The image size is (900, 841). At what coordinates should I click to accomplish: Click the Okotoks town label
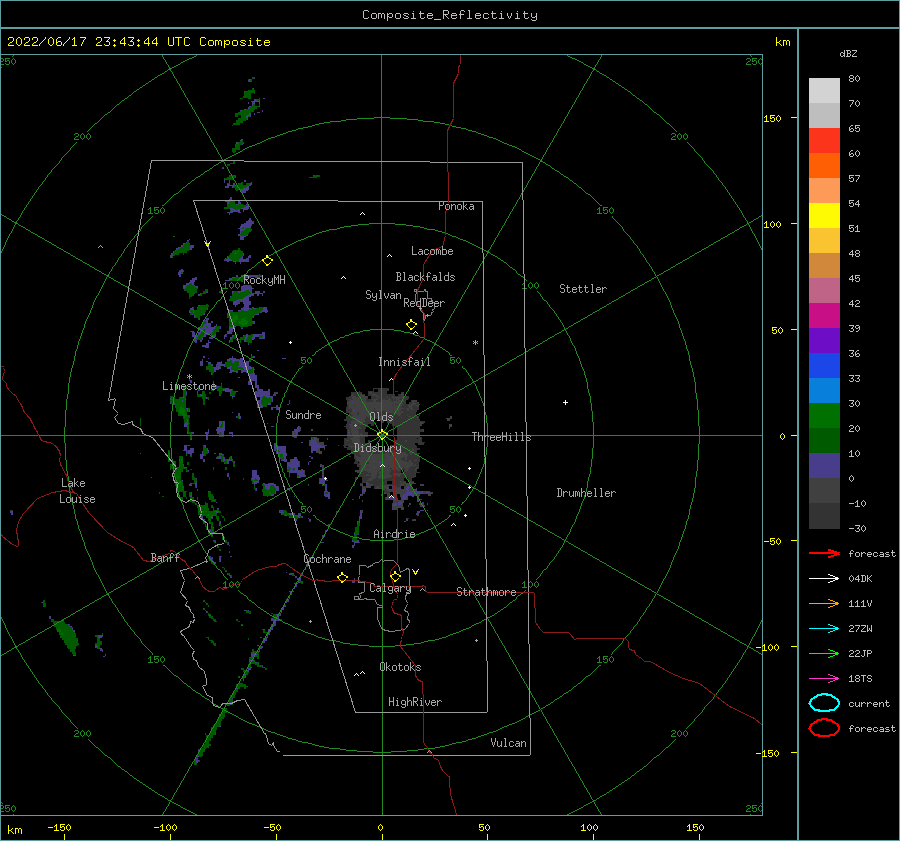400,667
